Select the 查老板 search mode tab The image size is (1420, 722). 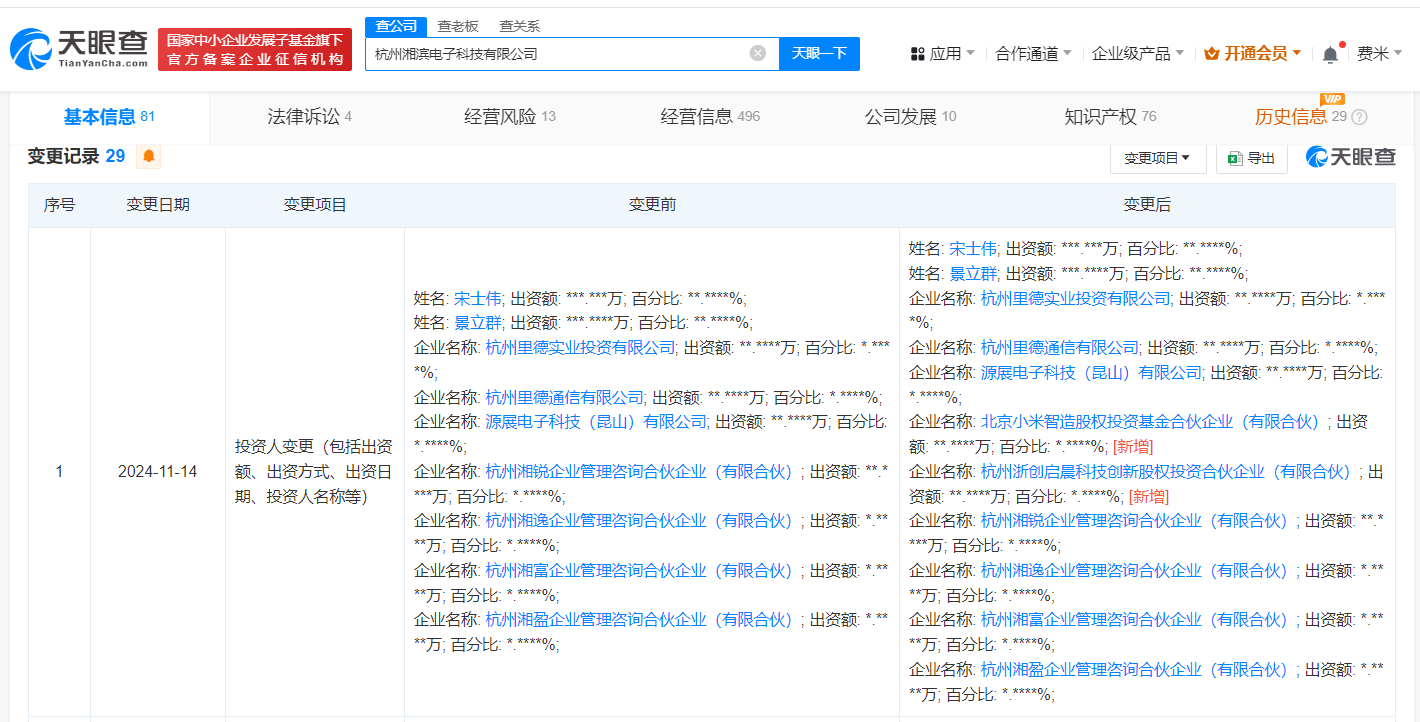(x=458, y=26)
